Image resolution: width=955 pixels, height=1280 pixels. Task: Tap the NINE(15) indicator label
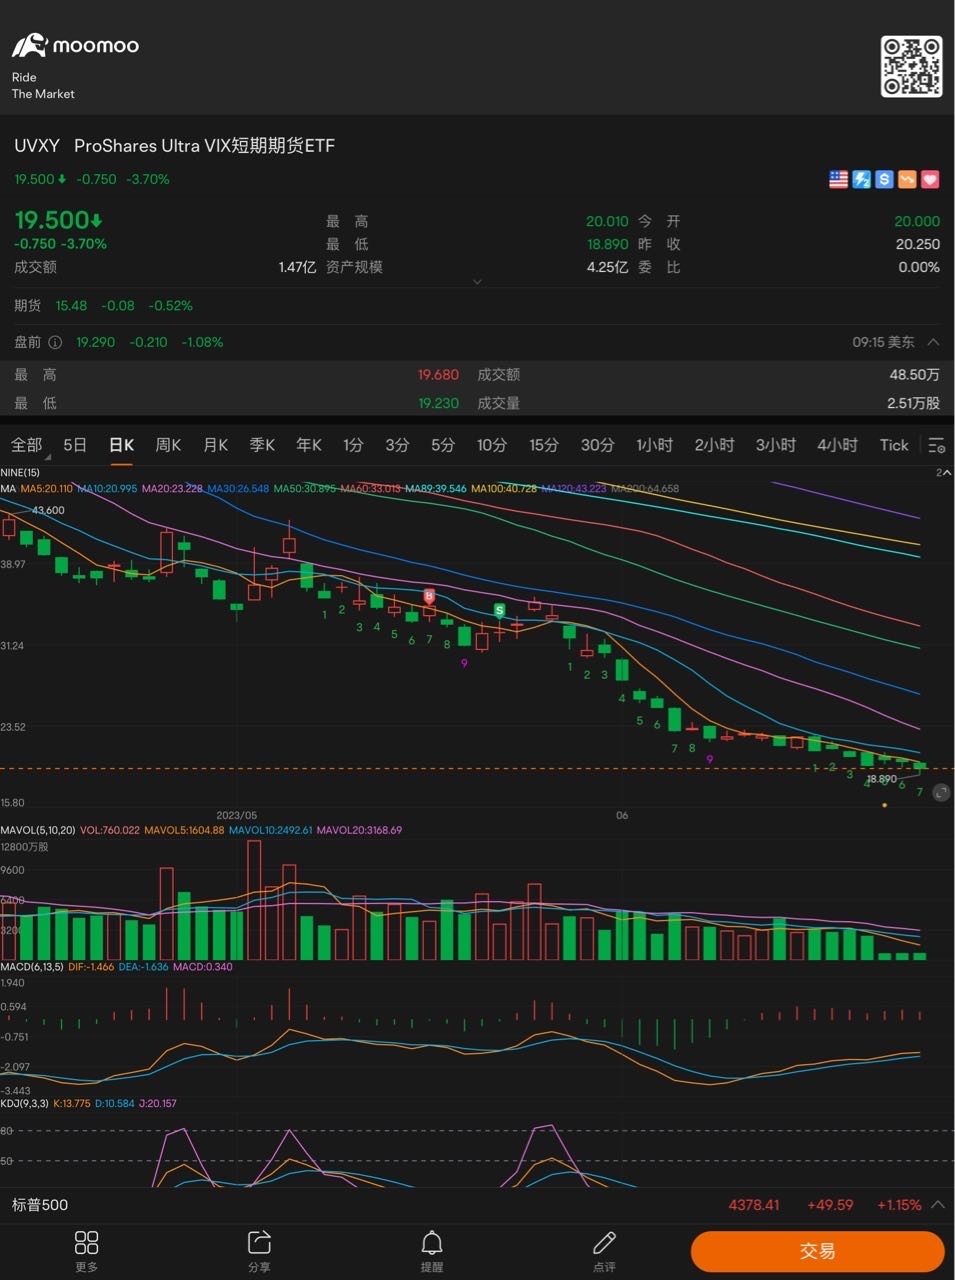click(x=20, y=472)
